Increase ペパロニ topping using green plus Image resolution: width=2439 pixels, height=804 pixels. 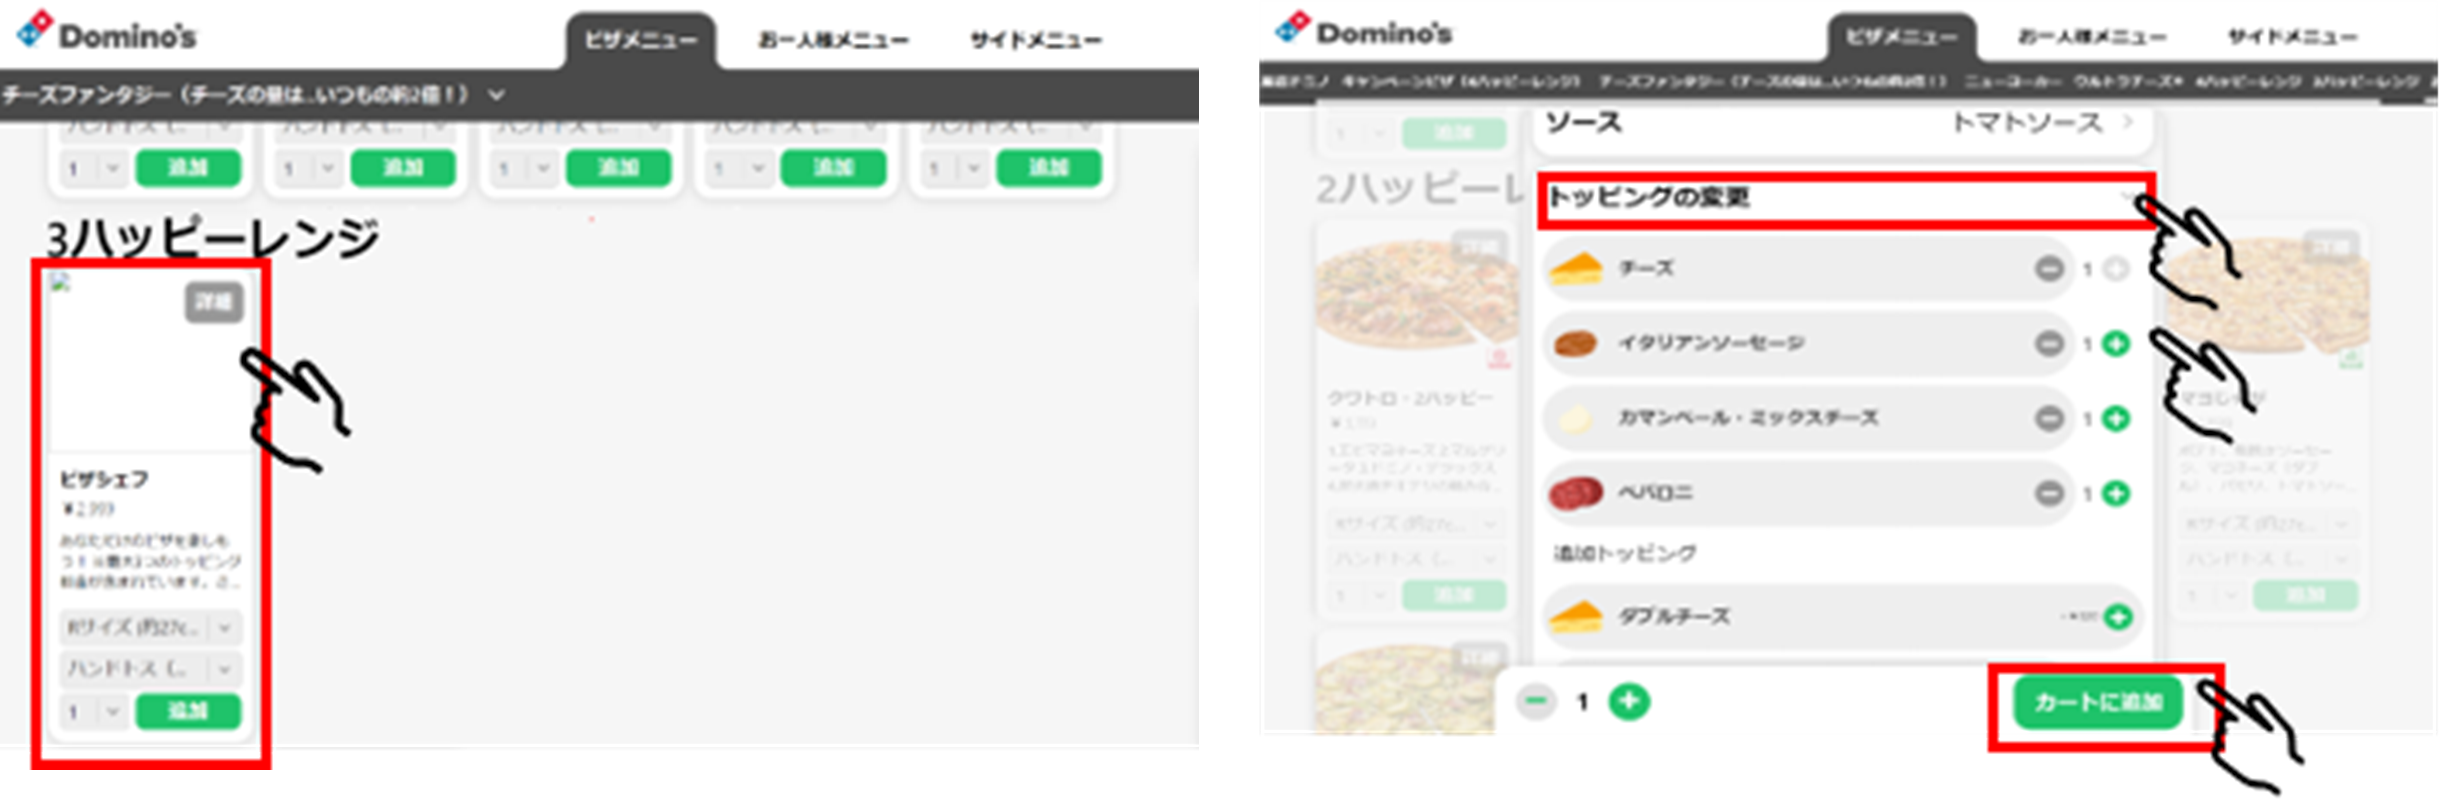coord(2115,493)
